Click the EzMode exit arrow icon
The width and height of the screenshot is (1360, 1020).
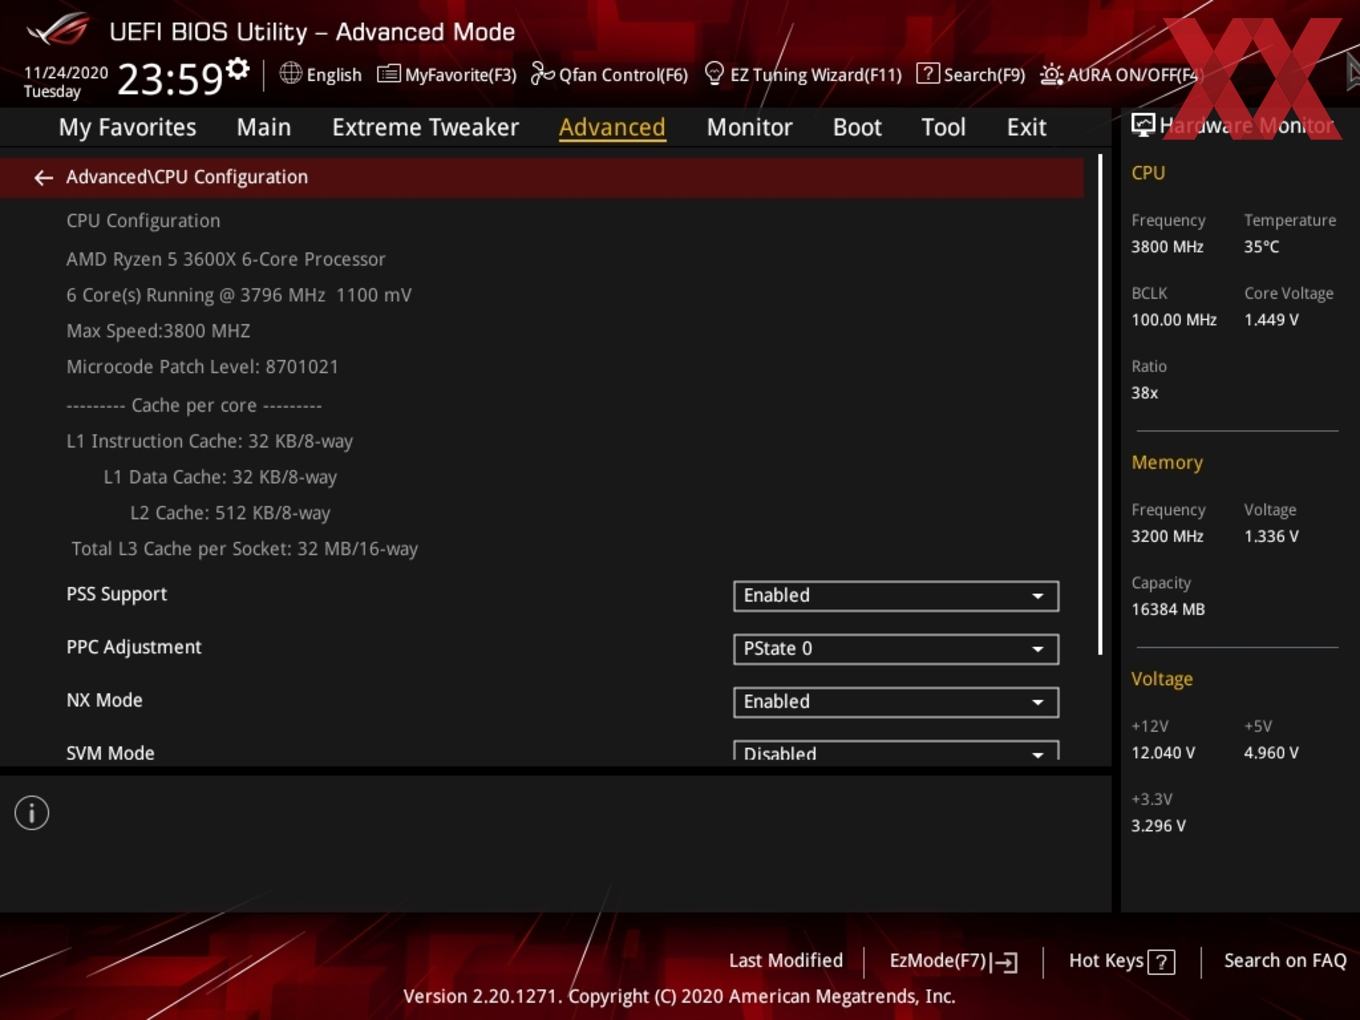click(1006, 962)
